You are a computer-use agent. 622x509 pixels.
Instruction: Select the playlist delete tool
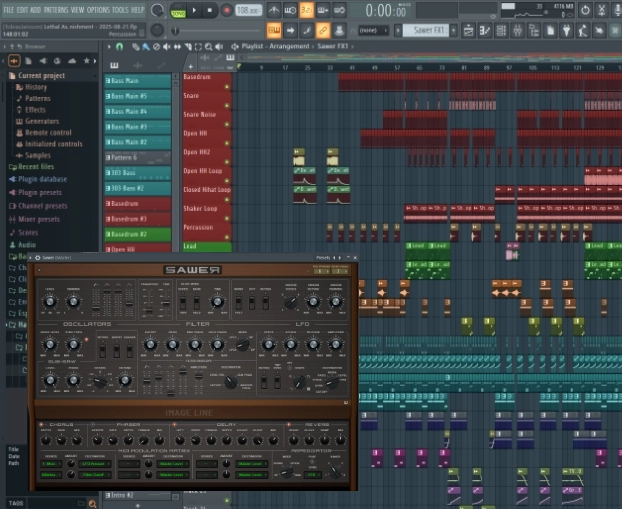pyautogui.click(x=156, y=47)
